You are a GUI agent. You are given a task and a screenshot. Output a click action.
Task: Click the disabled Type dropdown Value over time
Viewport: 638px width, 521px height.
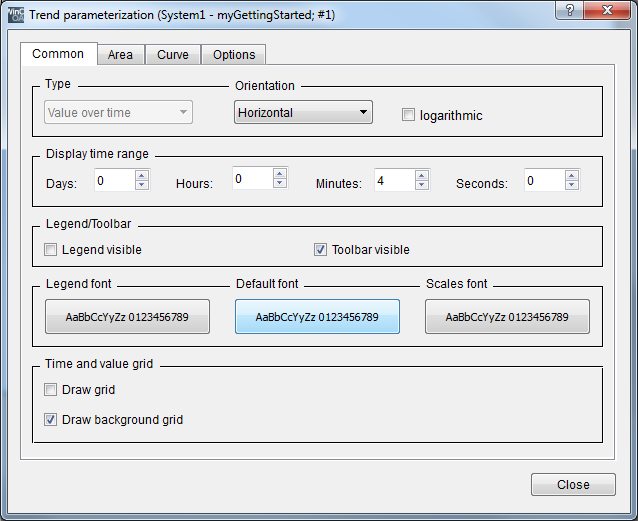click(118, 112)
